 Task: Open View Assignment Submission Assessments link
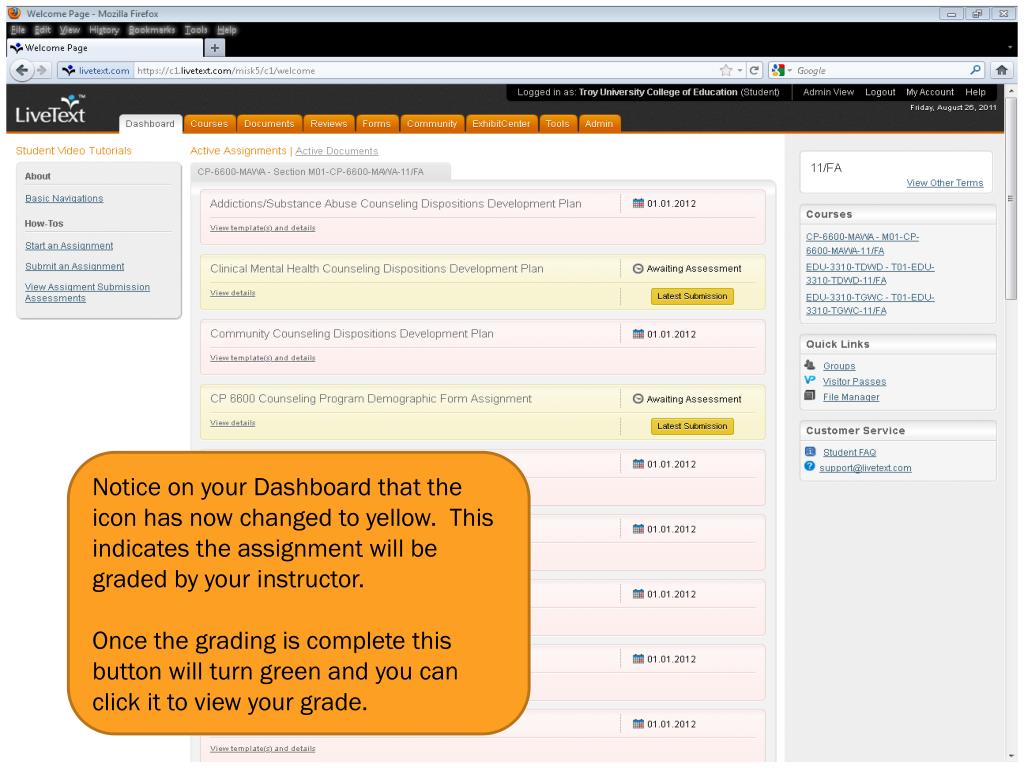[87, 293]
